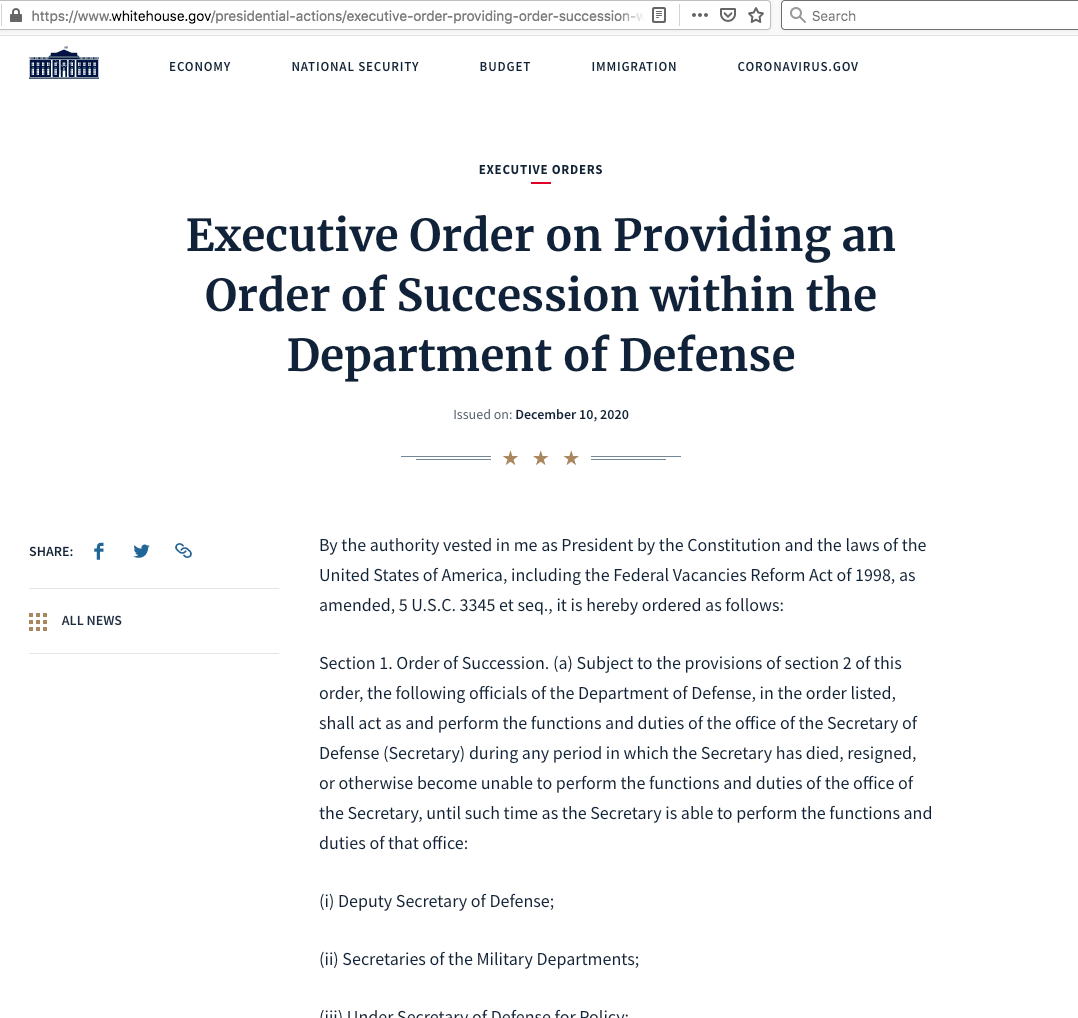Click the padlock site security icon
Viewport: 1078px width, 1018px height.
[15, 15]
